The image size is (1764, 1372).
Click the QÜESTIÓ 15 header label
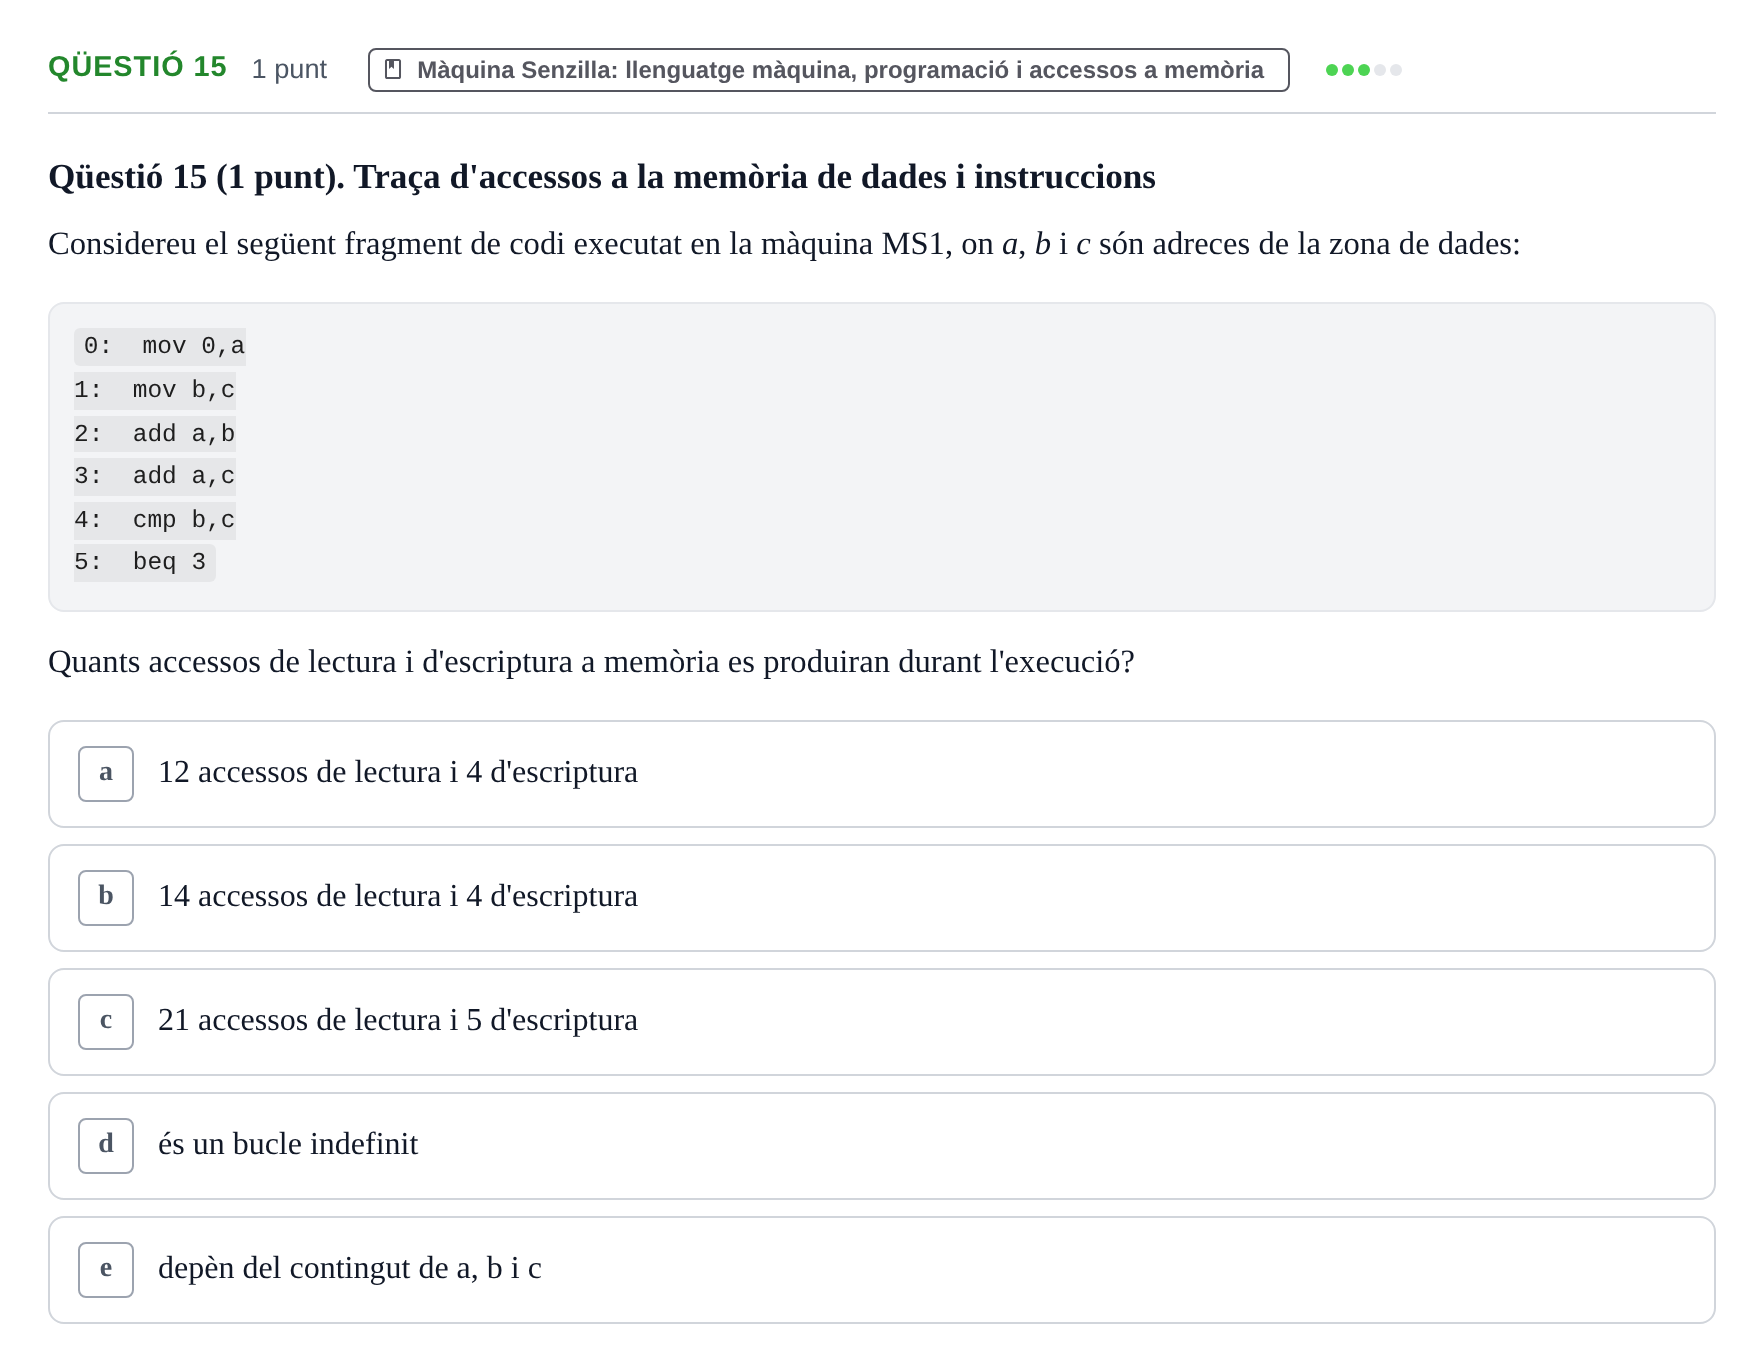tap(138, 67)
